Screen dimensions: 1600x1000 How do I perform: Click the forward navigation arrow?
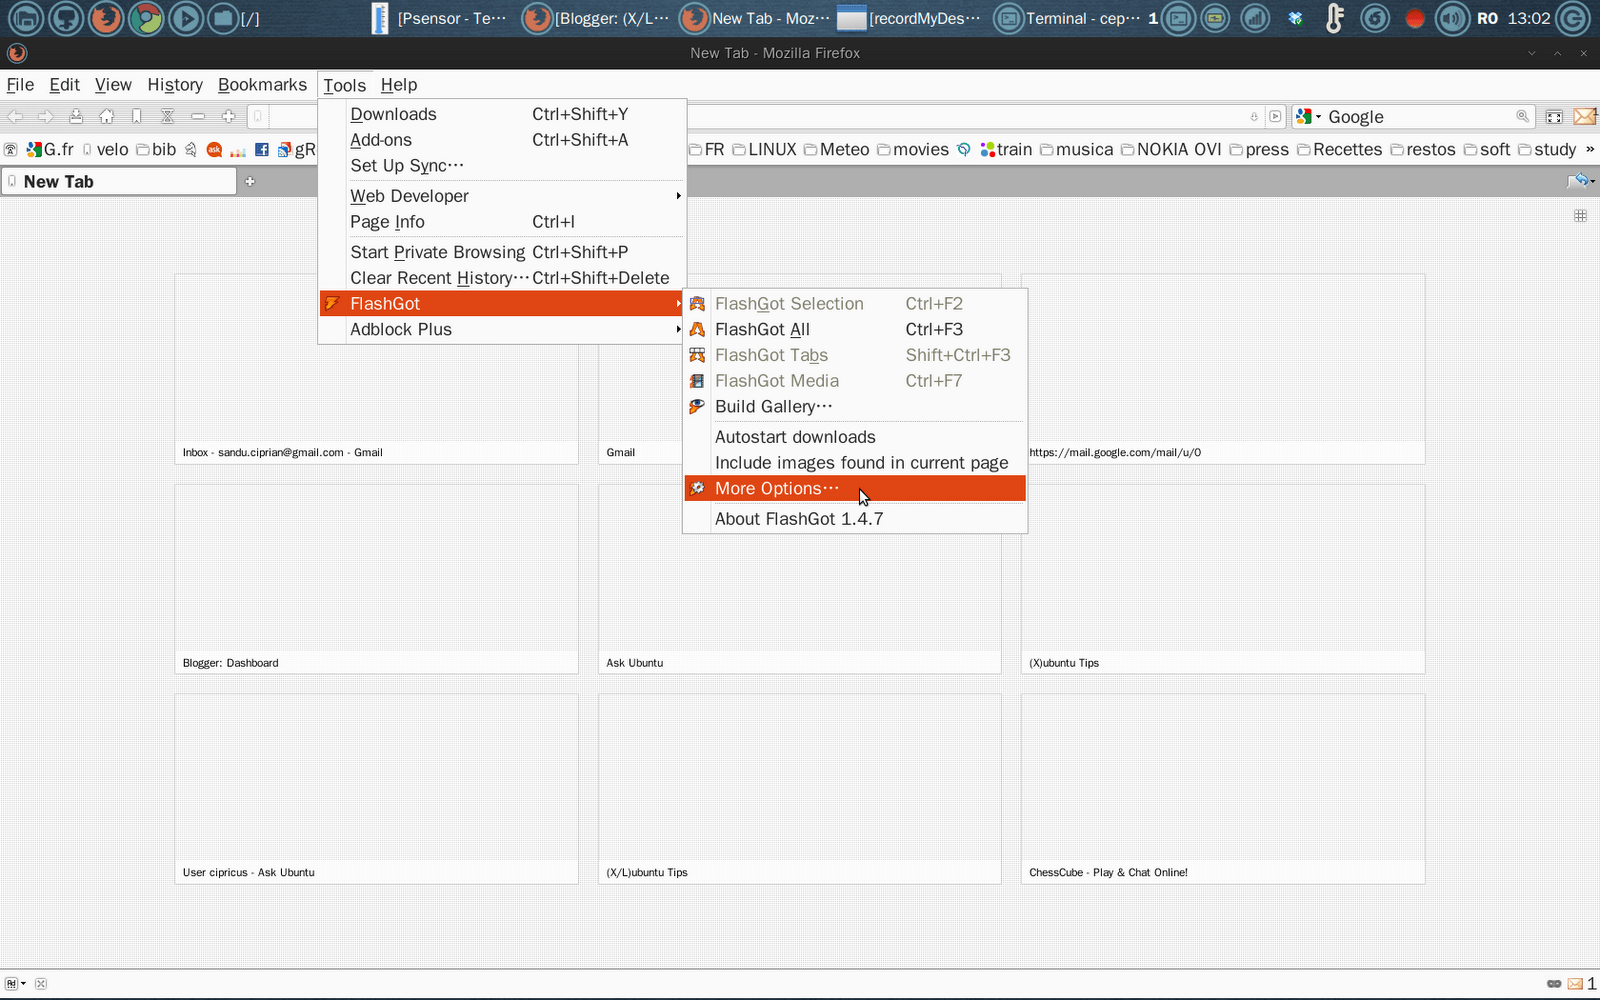click(x=45, y=117)
